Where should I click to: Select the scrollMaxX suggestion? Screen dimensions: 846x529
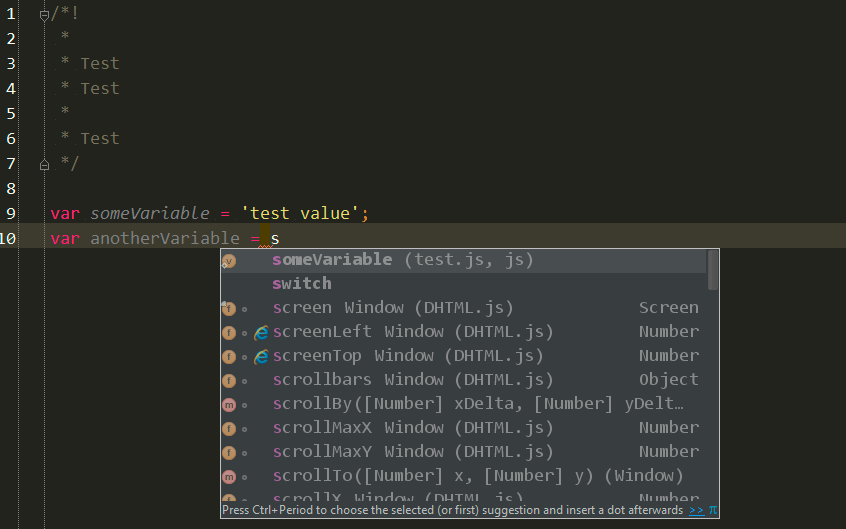click(x=463, y=428)
